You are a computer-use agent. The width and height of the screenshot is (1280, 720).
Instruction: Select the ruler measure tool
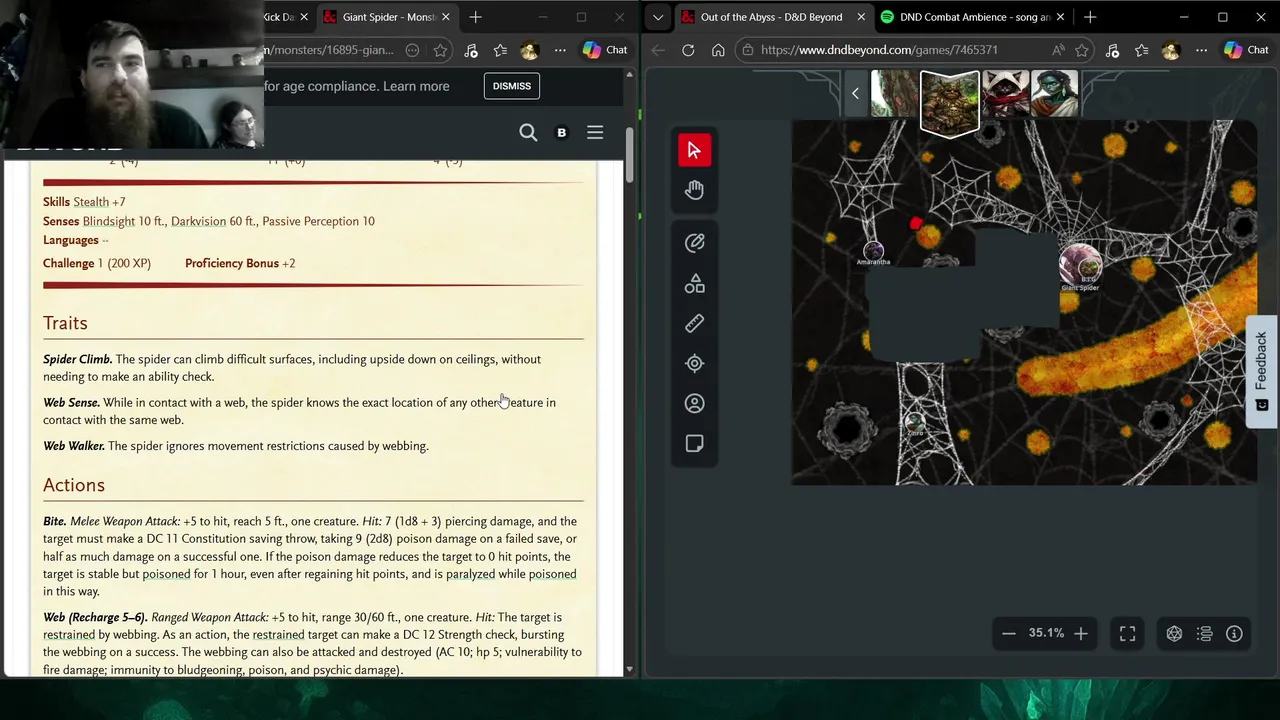(x=694, y=323)
